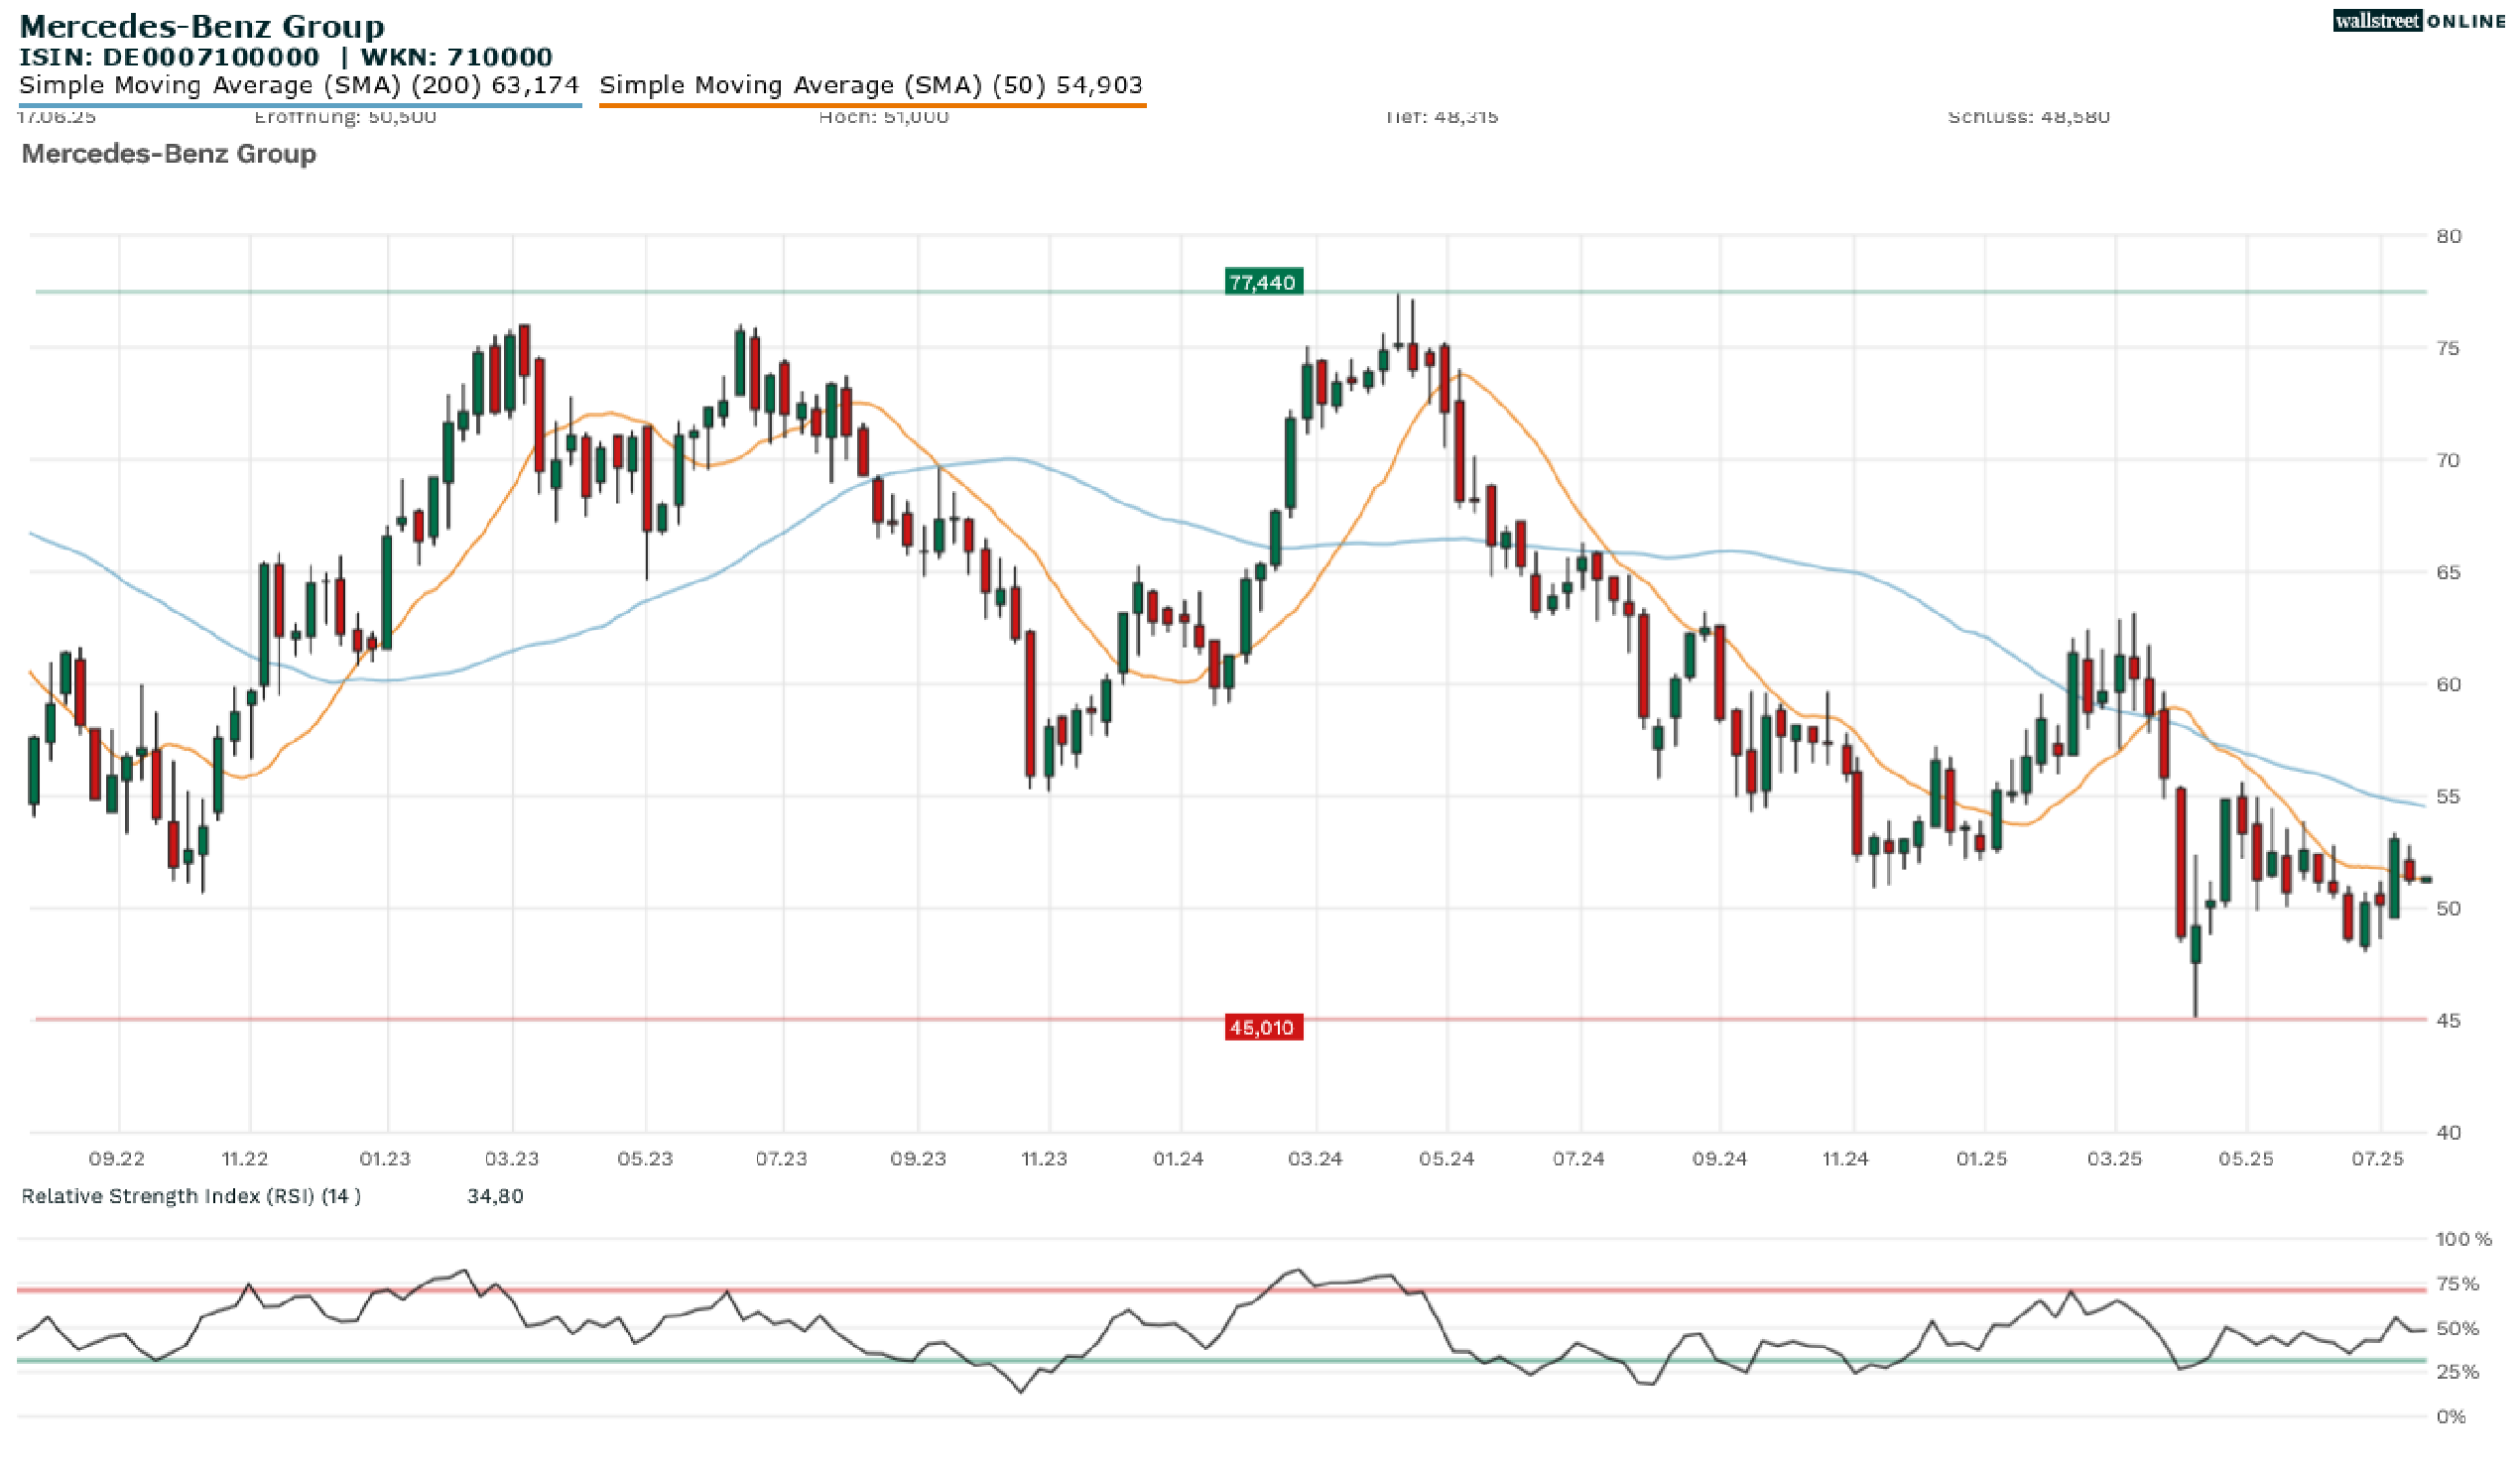Click the 03.24 x-axis date label

pyautogui.click(x=1315, y=1159)
